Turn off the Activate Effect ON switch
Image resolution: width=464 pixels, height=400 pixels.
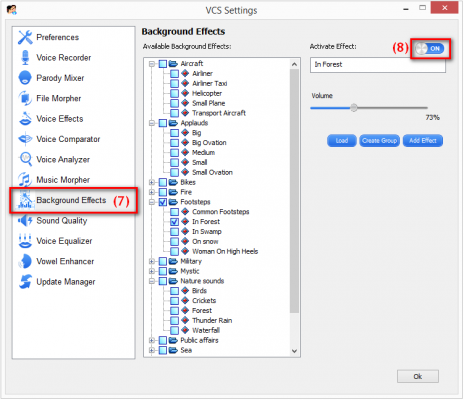430,49
